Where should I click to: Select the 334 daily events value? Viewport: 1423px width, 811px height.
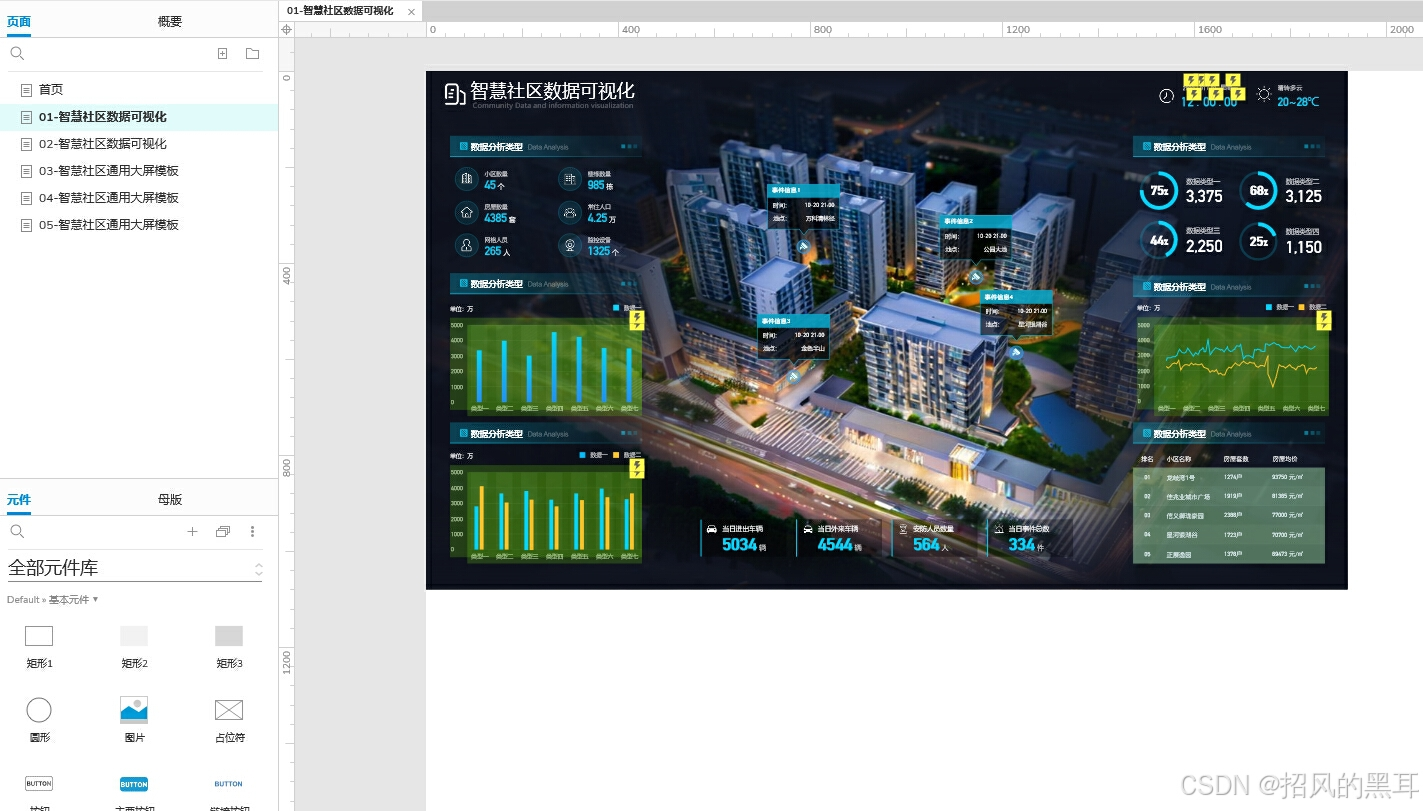(1022, 545)
